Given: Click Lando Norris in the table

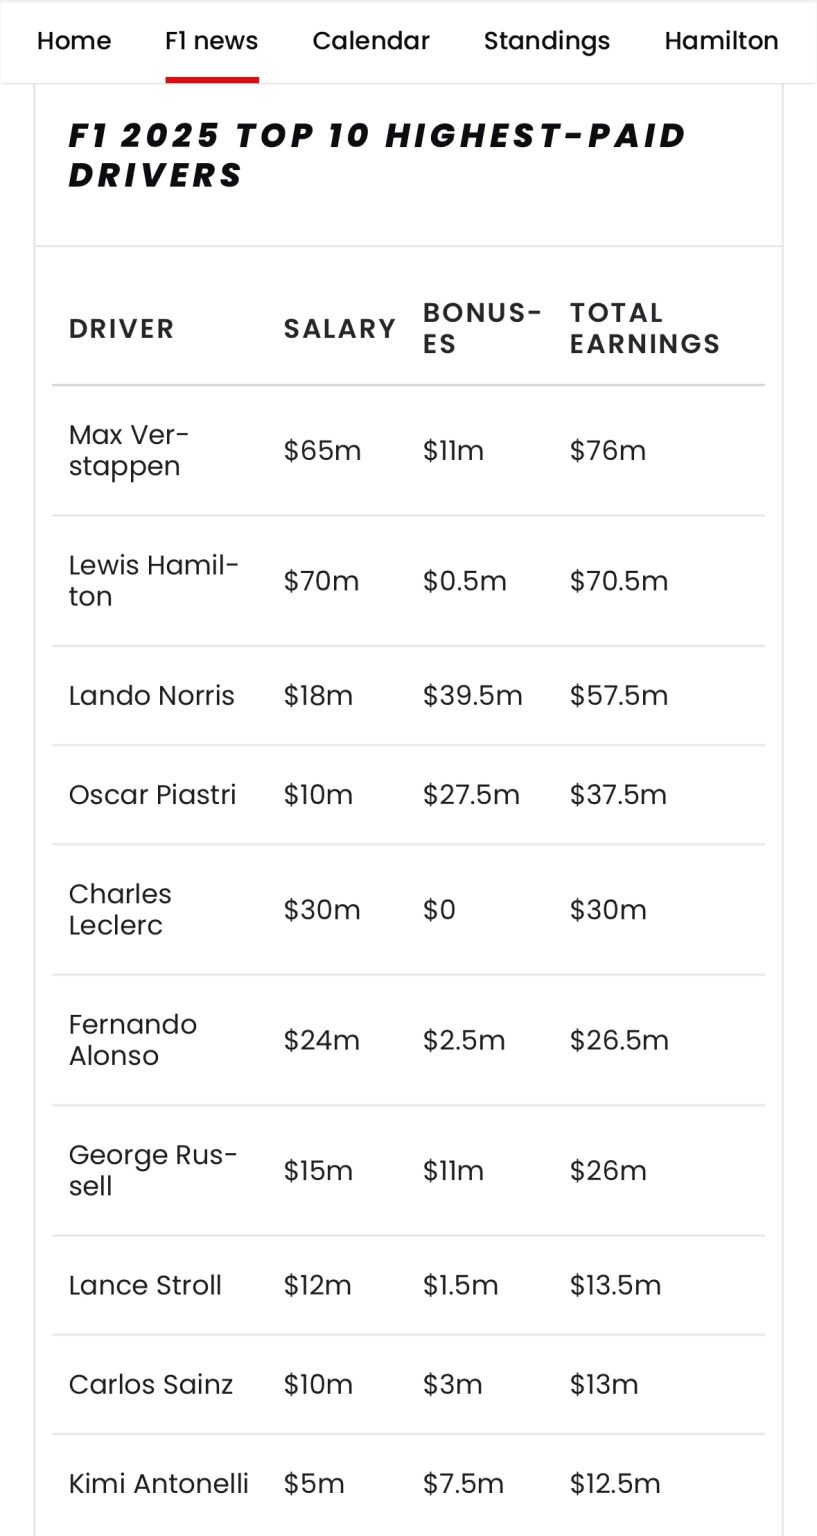Looking at the screenshot, I should (x=151, y=695).
